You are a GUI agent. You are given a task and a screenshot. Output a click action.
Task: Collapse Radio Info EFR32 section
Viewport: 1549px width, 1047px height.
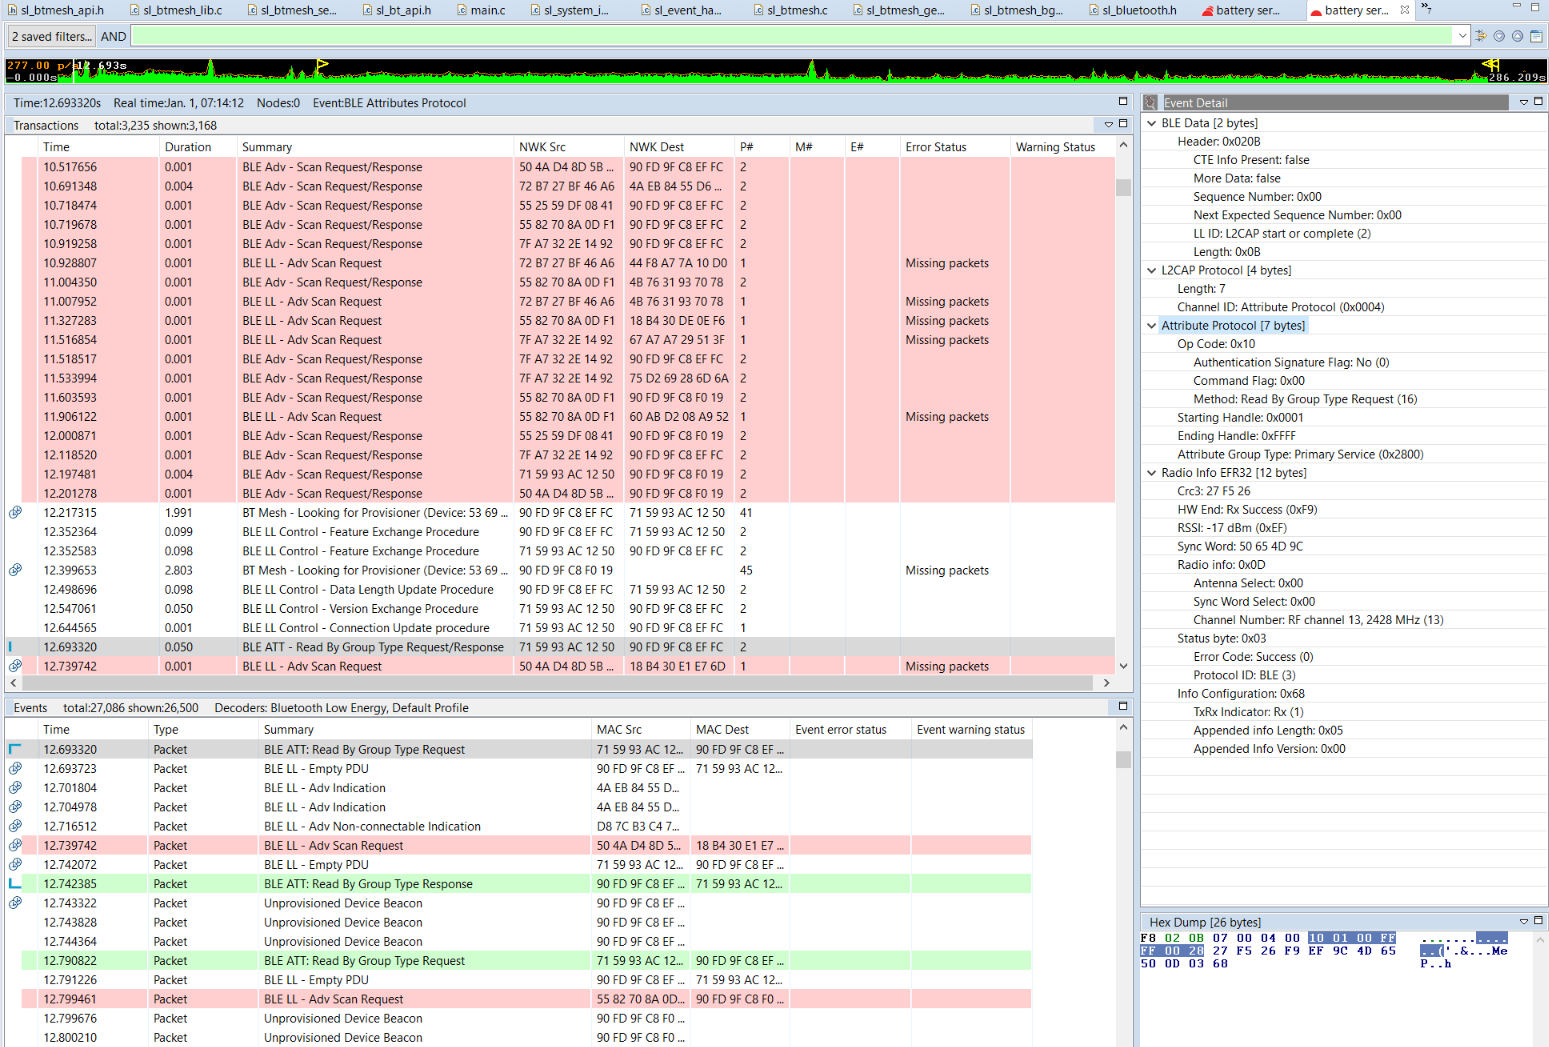coord(1151,473)
